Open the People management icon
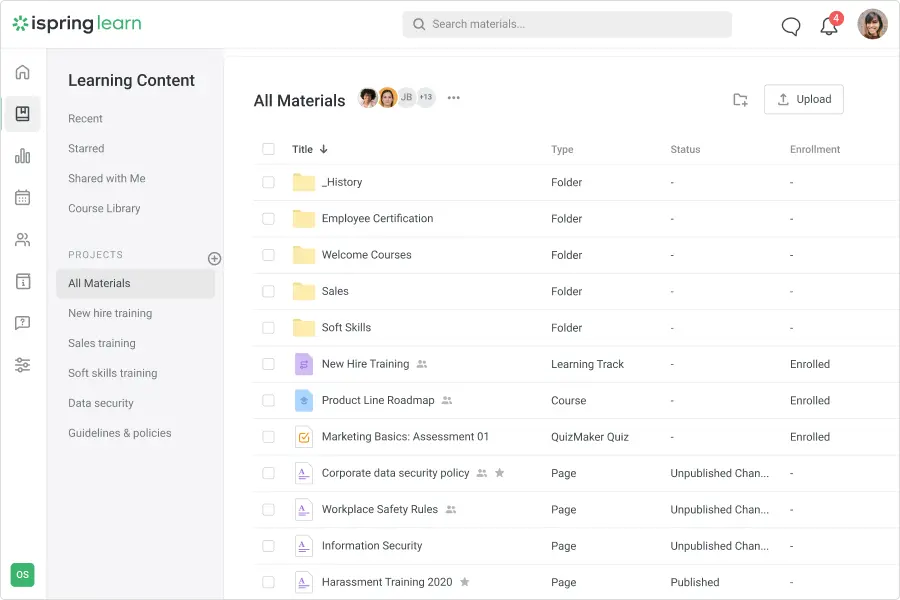The image size is (900, 600). pyautogui.click(x=22, y=239)
